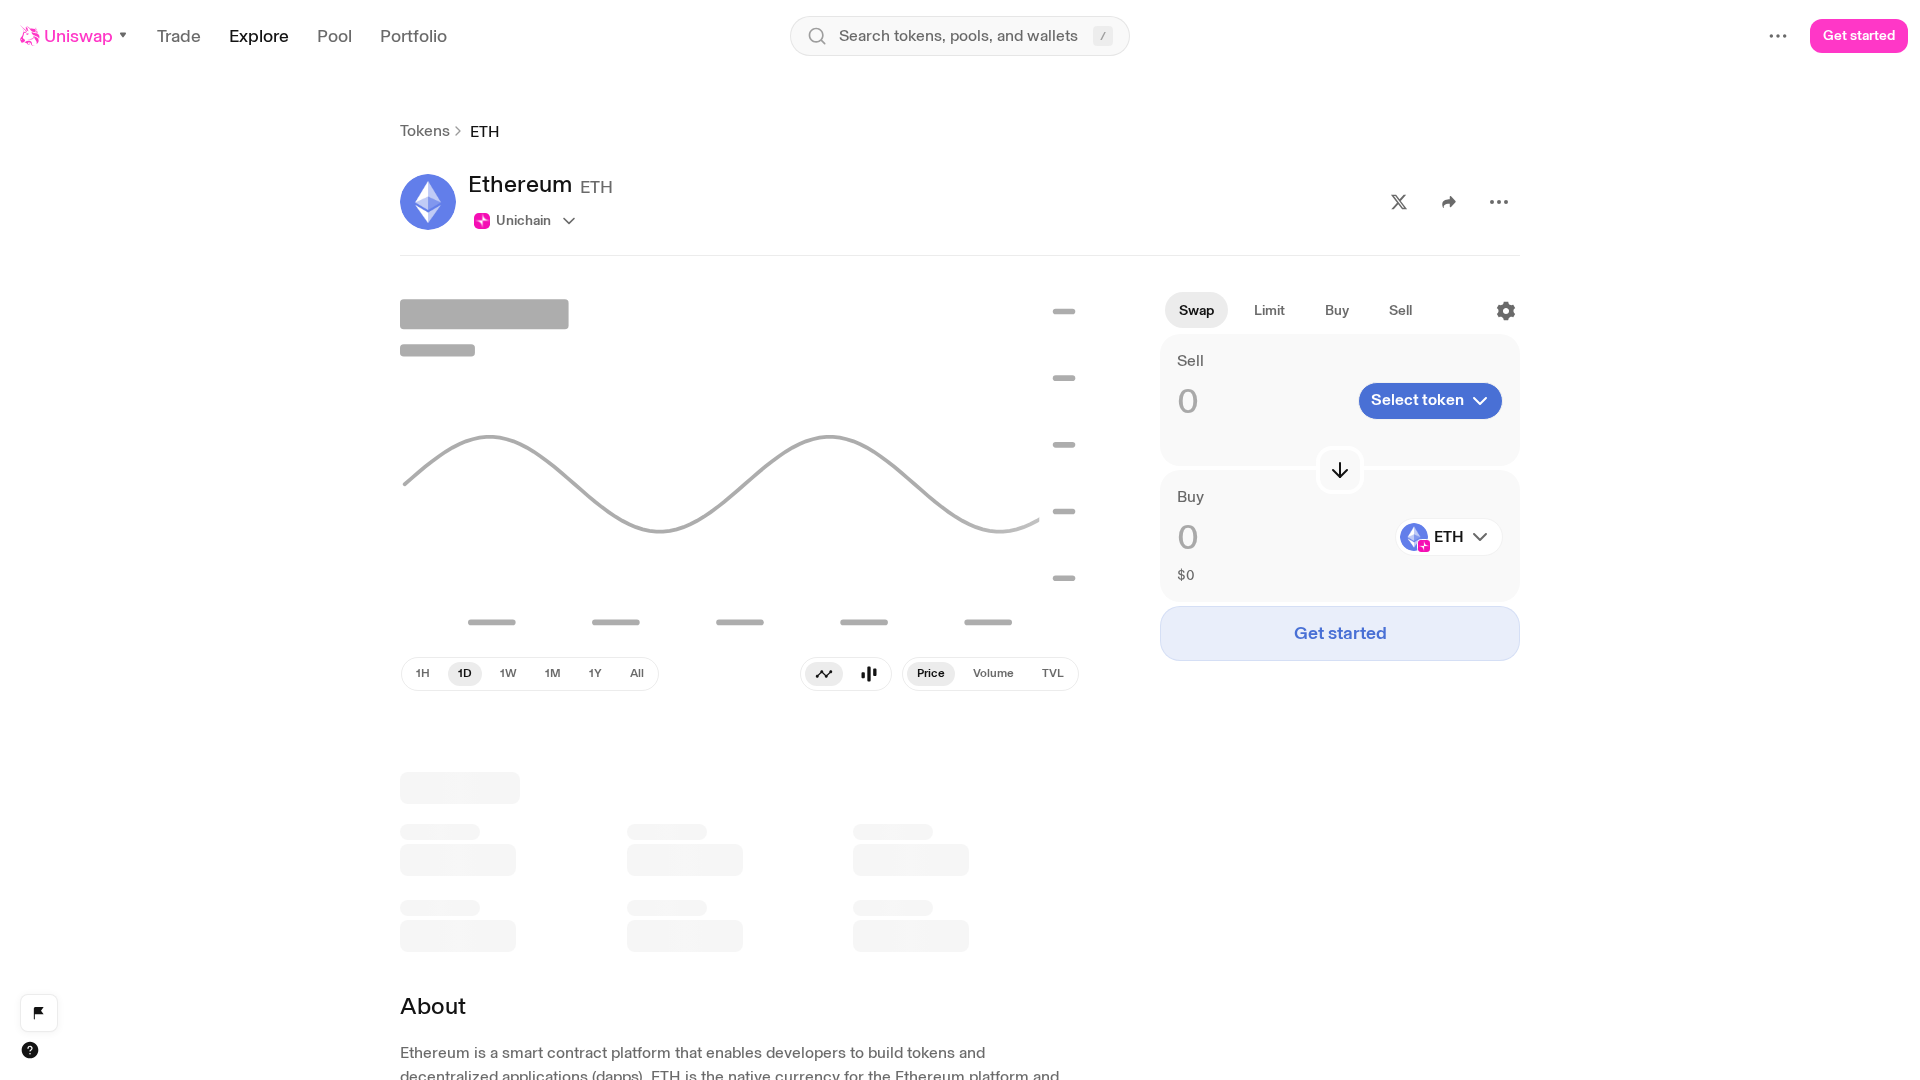Image resolution: width=1920 pixels, height=1080 pixels.
Task: Open swap settings gear icon
Action: [1506, 311]
